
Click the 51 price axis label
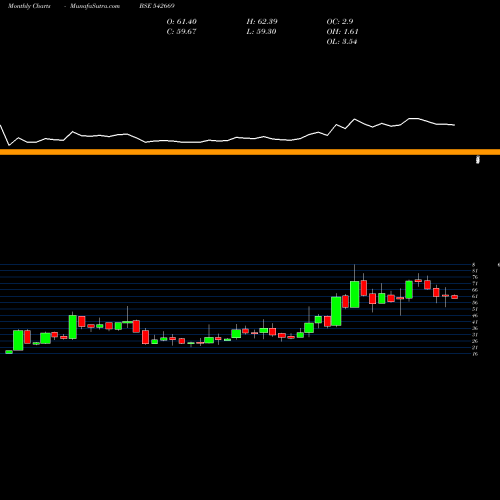pos(475,309)
